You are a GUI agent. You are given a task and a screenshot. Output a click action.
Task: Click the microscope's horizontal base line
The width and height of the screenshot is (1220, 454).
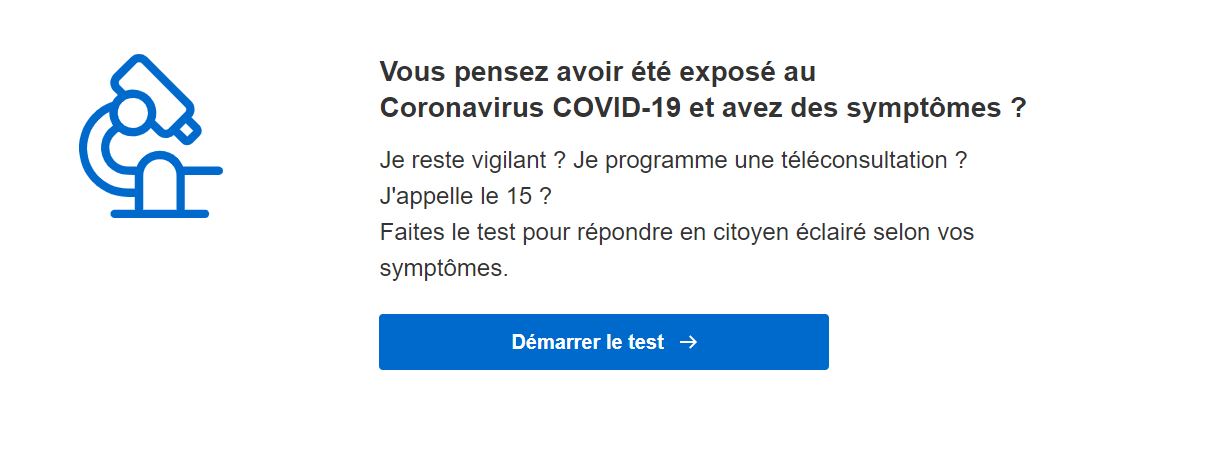160,213
